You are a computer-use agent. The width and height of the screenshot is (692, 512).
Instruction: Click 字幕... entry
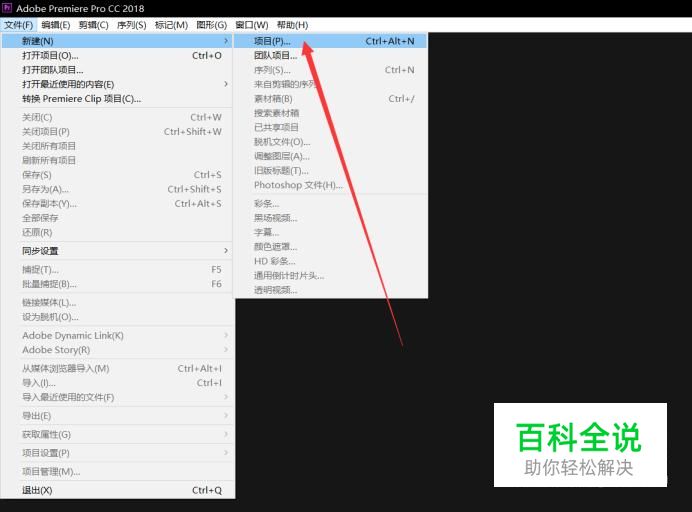(x=331, y=233)
